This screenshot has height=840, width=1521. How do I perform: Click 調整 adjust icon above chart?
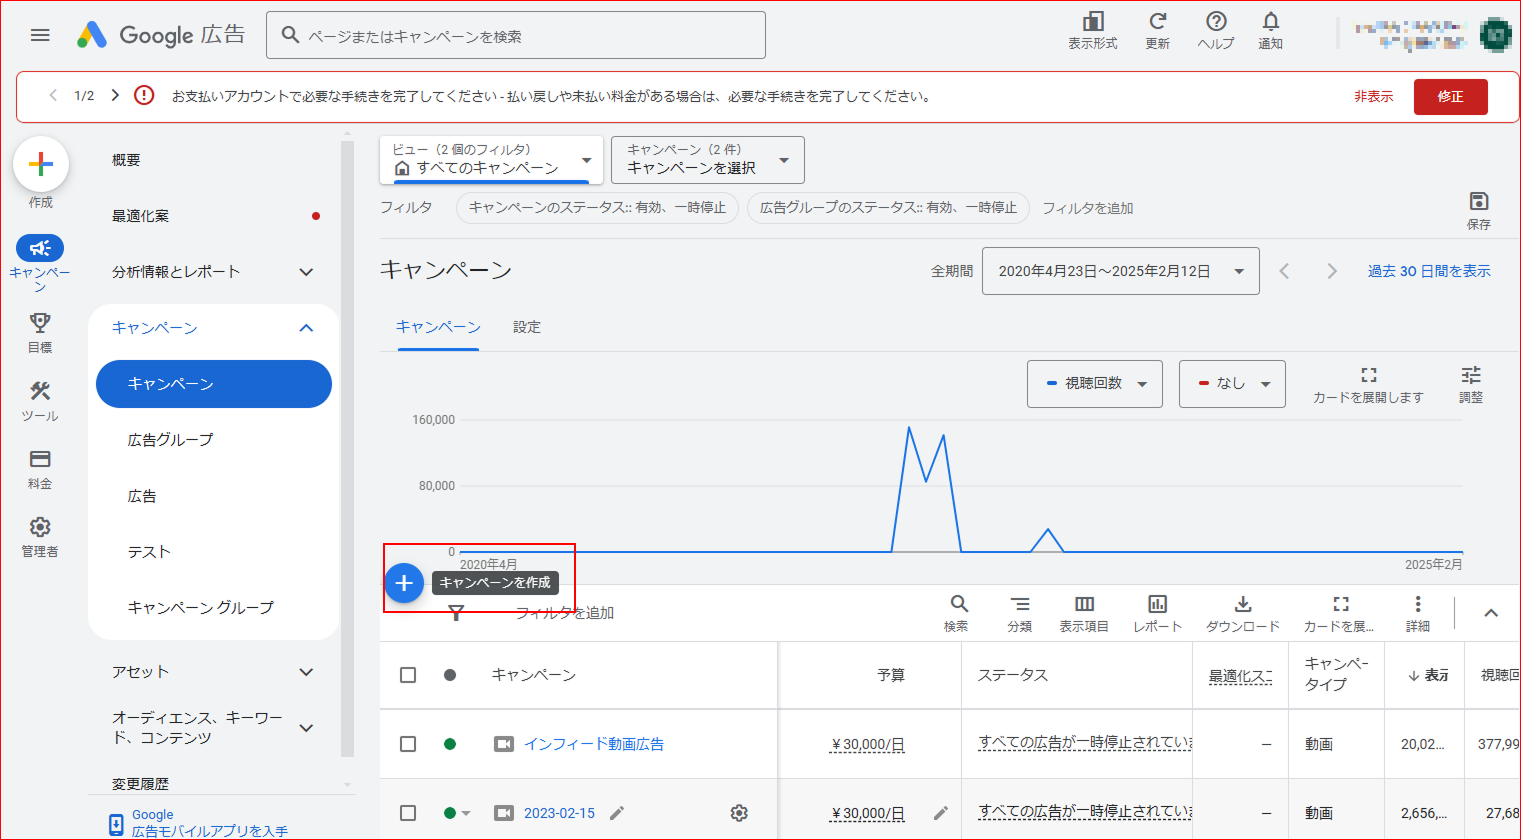point(1471,375)
